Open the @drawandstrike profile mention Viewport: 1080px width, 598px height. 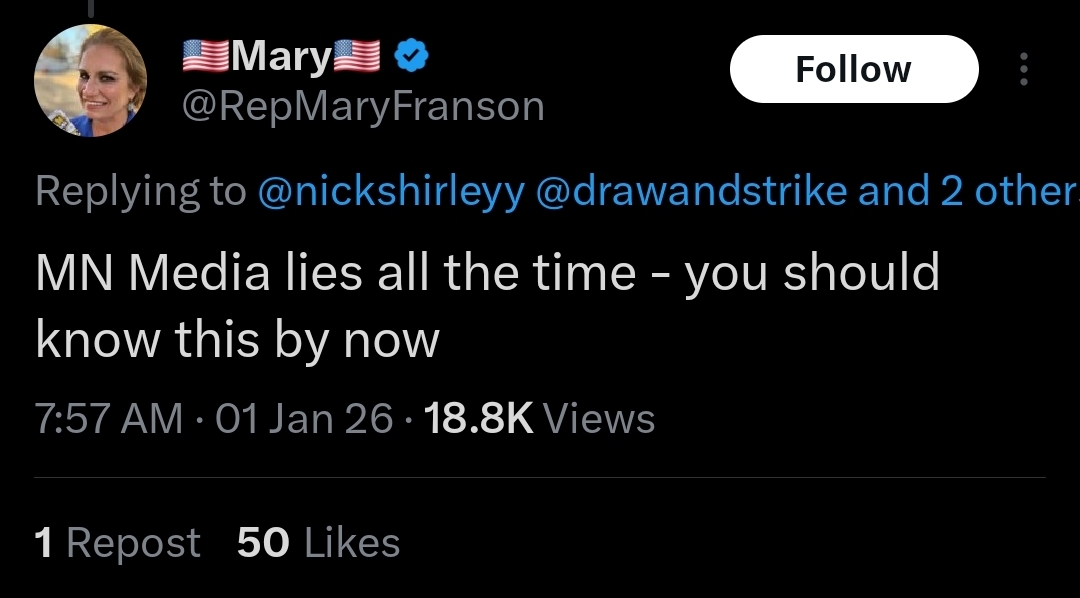click(691, 191)
